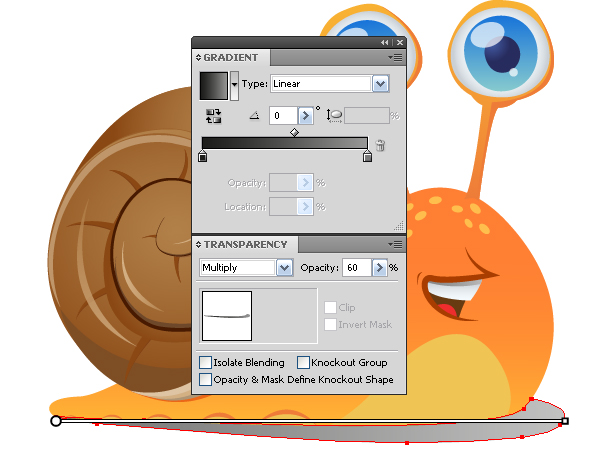The image size is (600, 456).
Task: Click the disabled aspect ratio field
Action: click(x=367, y=116)
